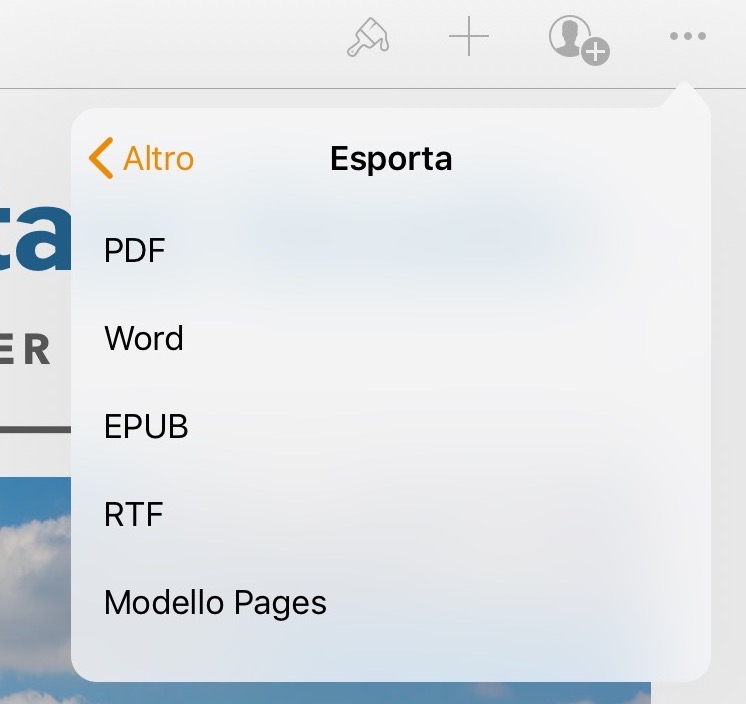Select EPUB export option
The width and height of the screenshot is (746, 704).
click(x=391, y=426)
